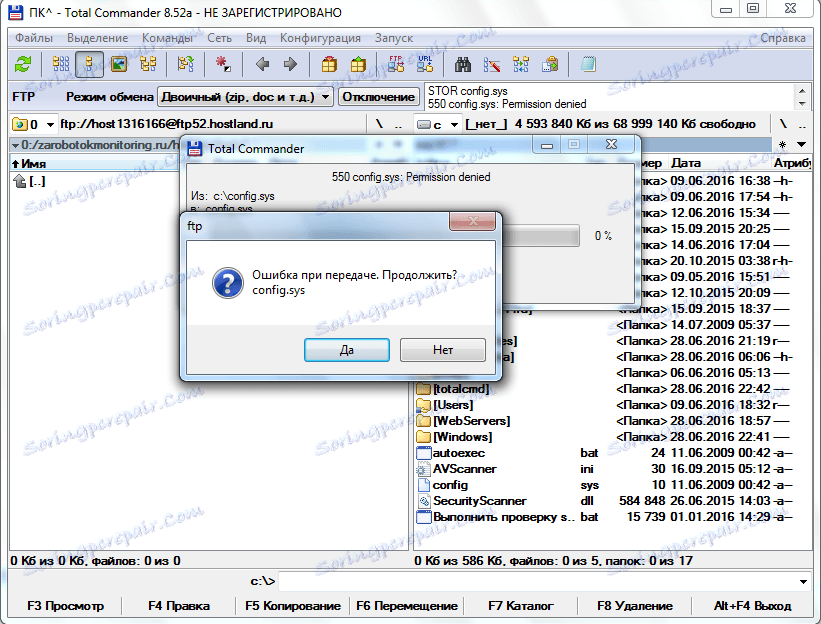821x624 pixels.
Task: Open the 'Файлы' menu
Action: 34,38
